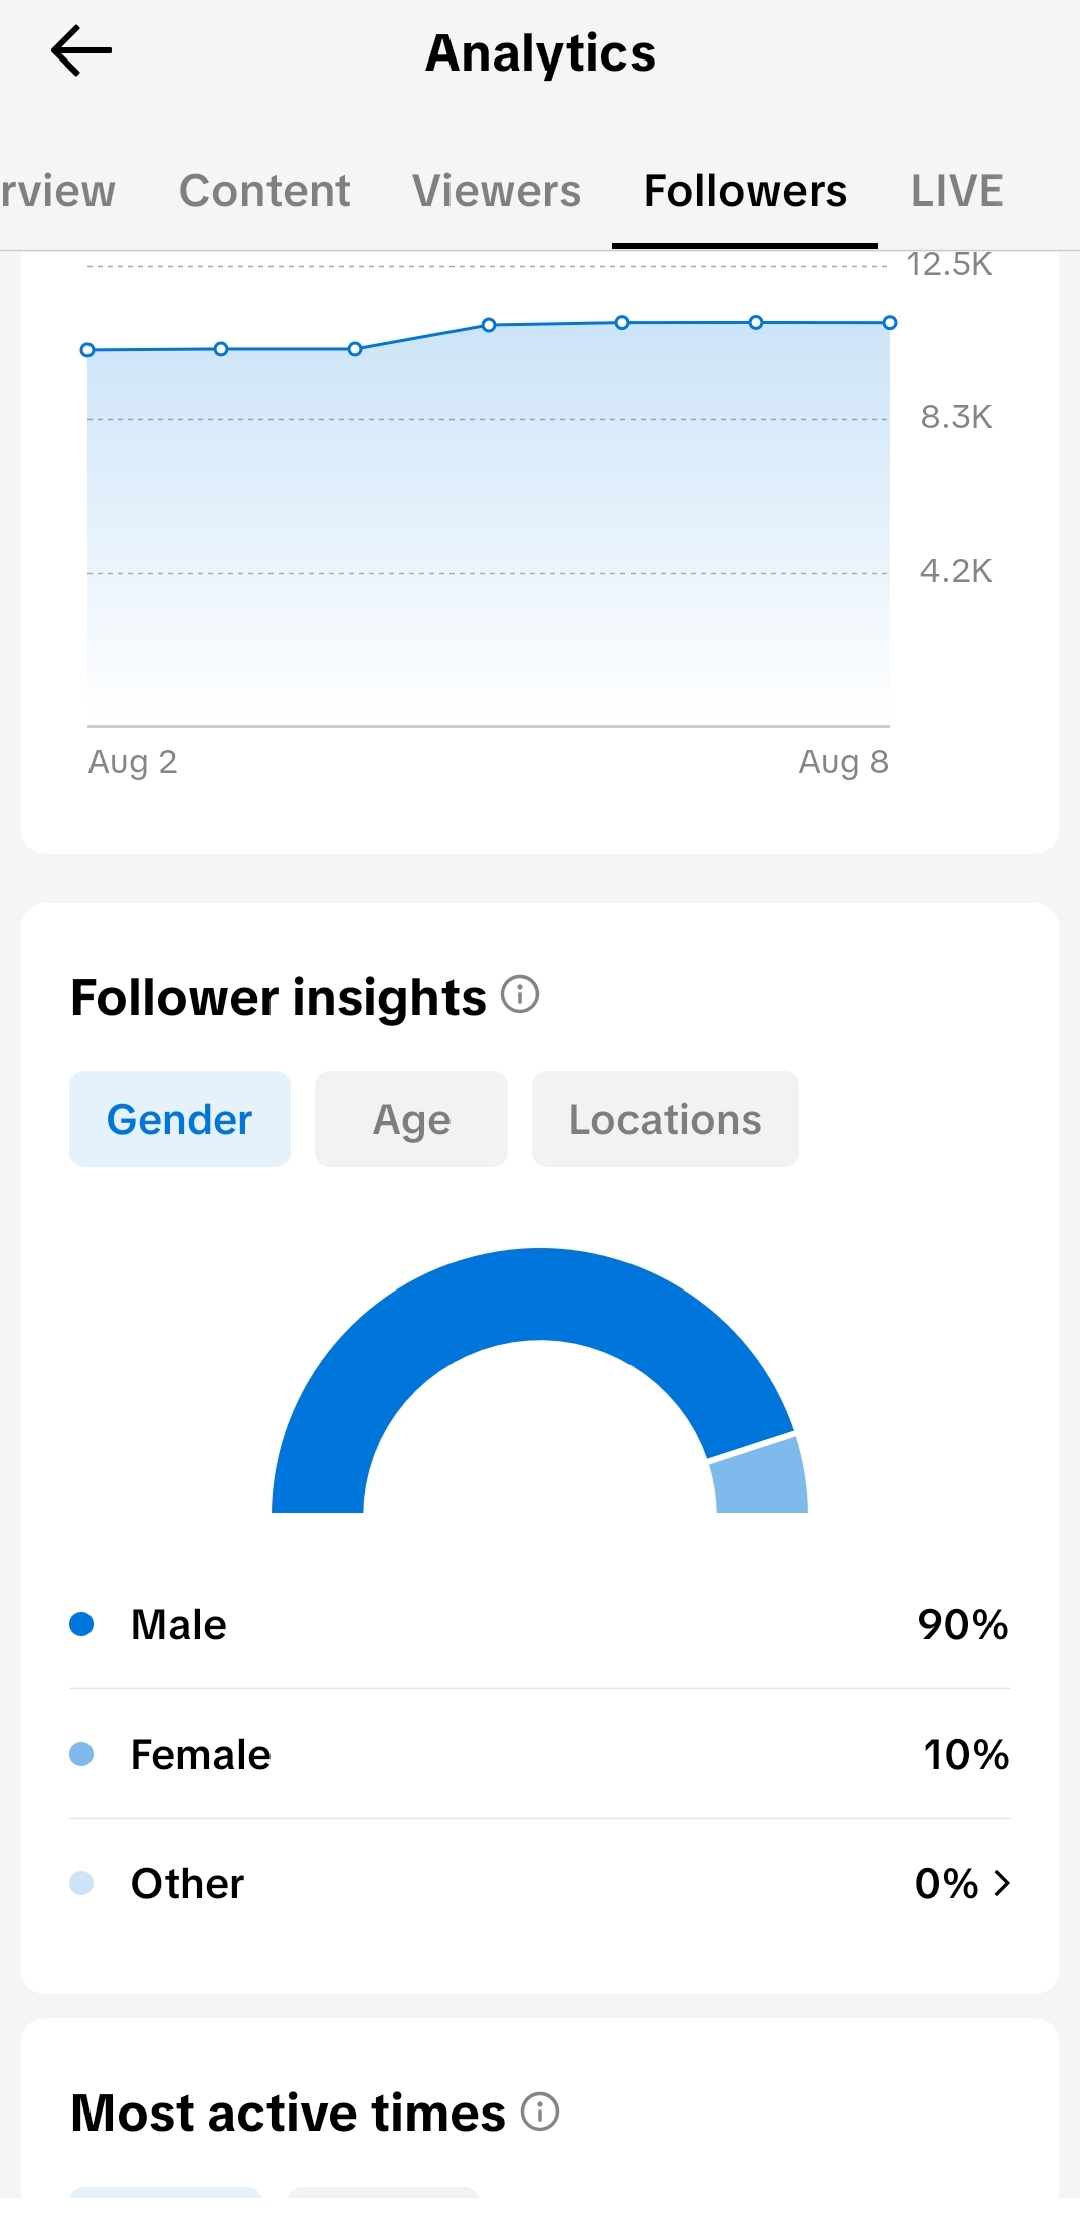
Task: Tap the back arrow icon
Action: coord(81,51)
